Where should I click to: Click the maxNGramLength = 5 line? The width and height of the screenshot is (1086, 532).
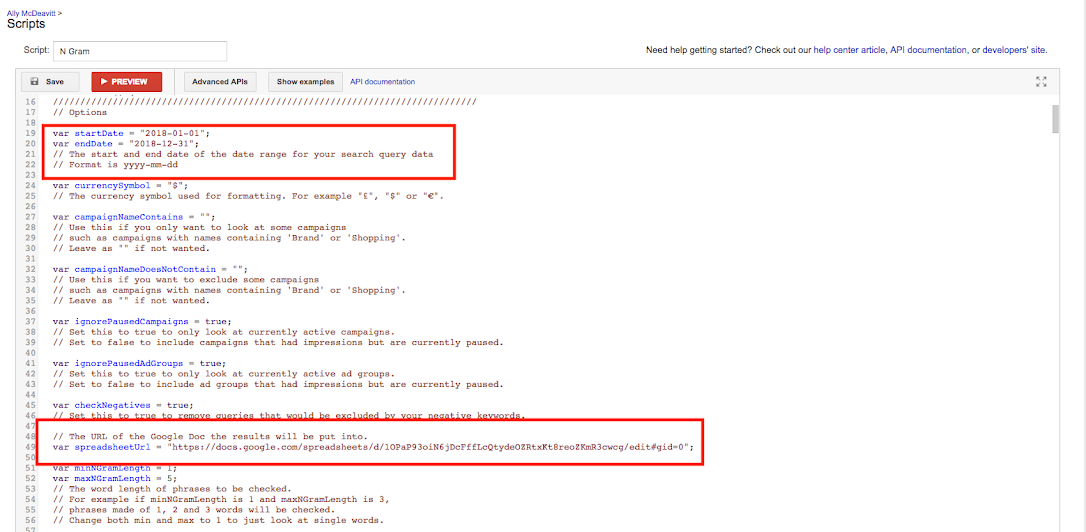(x=114, y=478)
